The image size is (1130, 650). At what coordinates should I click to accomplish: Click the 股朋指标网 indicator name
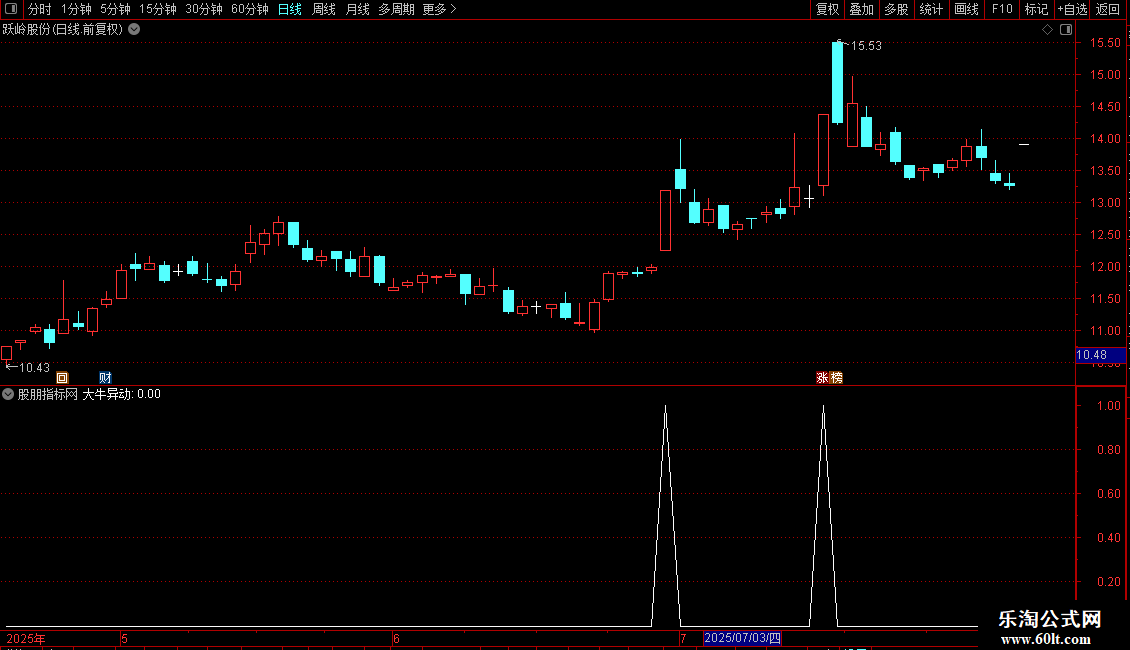coord(48,394)
